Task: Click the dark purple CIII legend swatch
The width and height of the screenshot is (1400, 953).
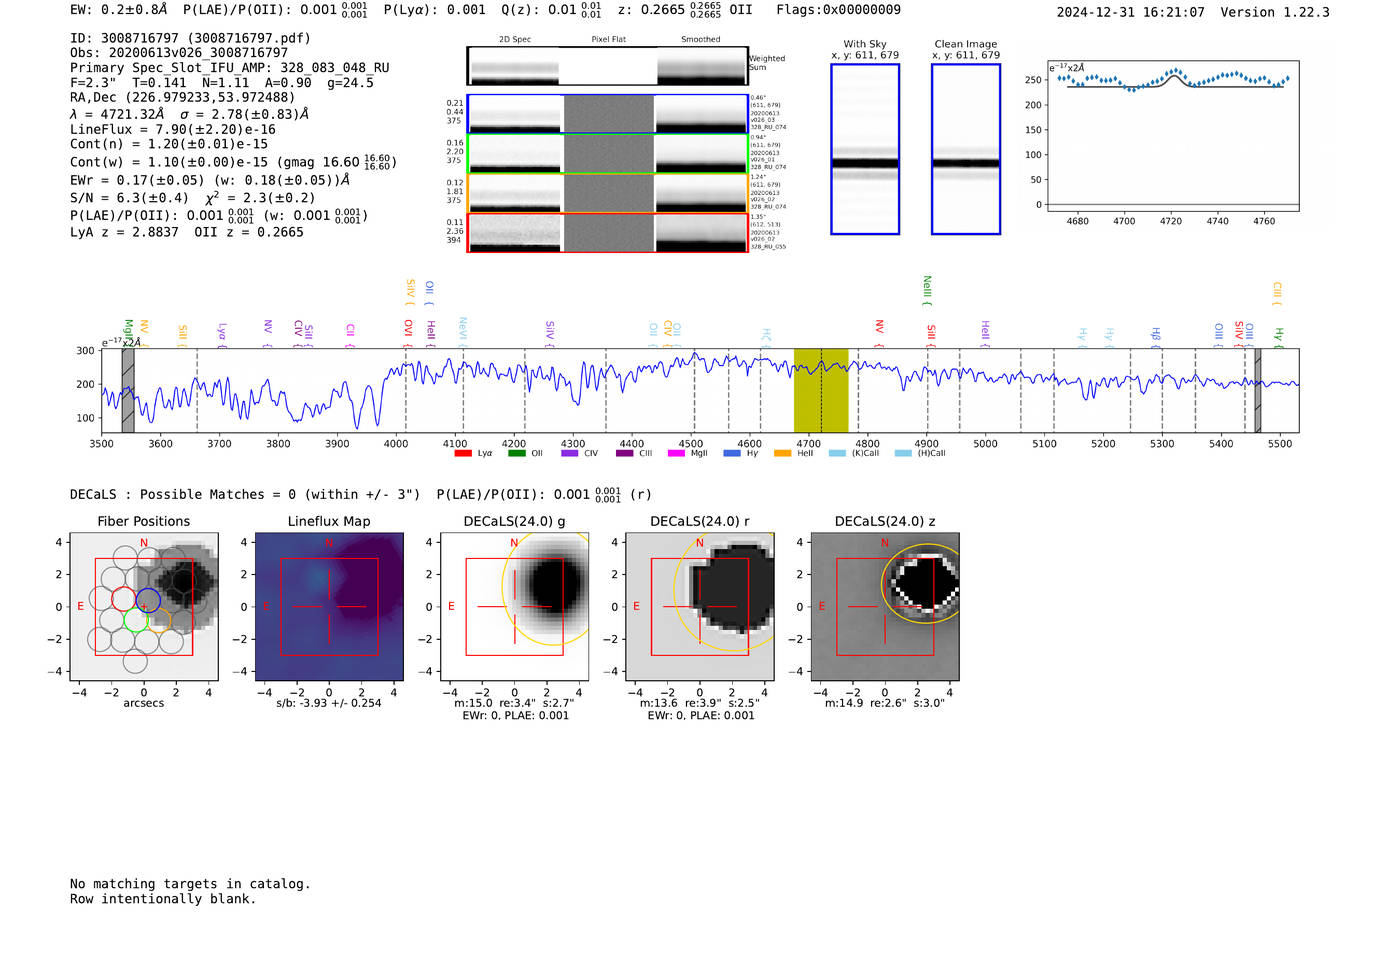Action: 624,453
